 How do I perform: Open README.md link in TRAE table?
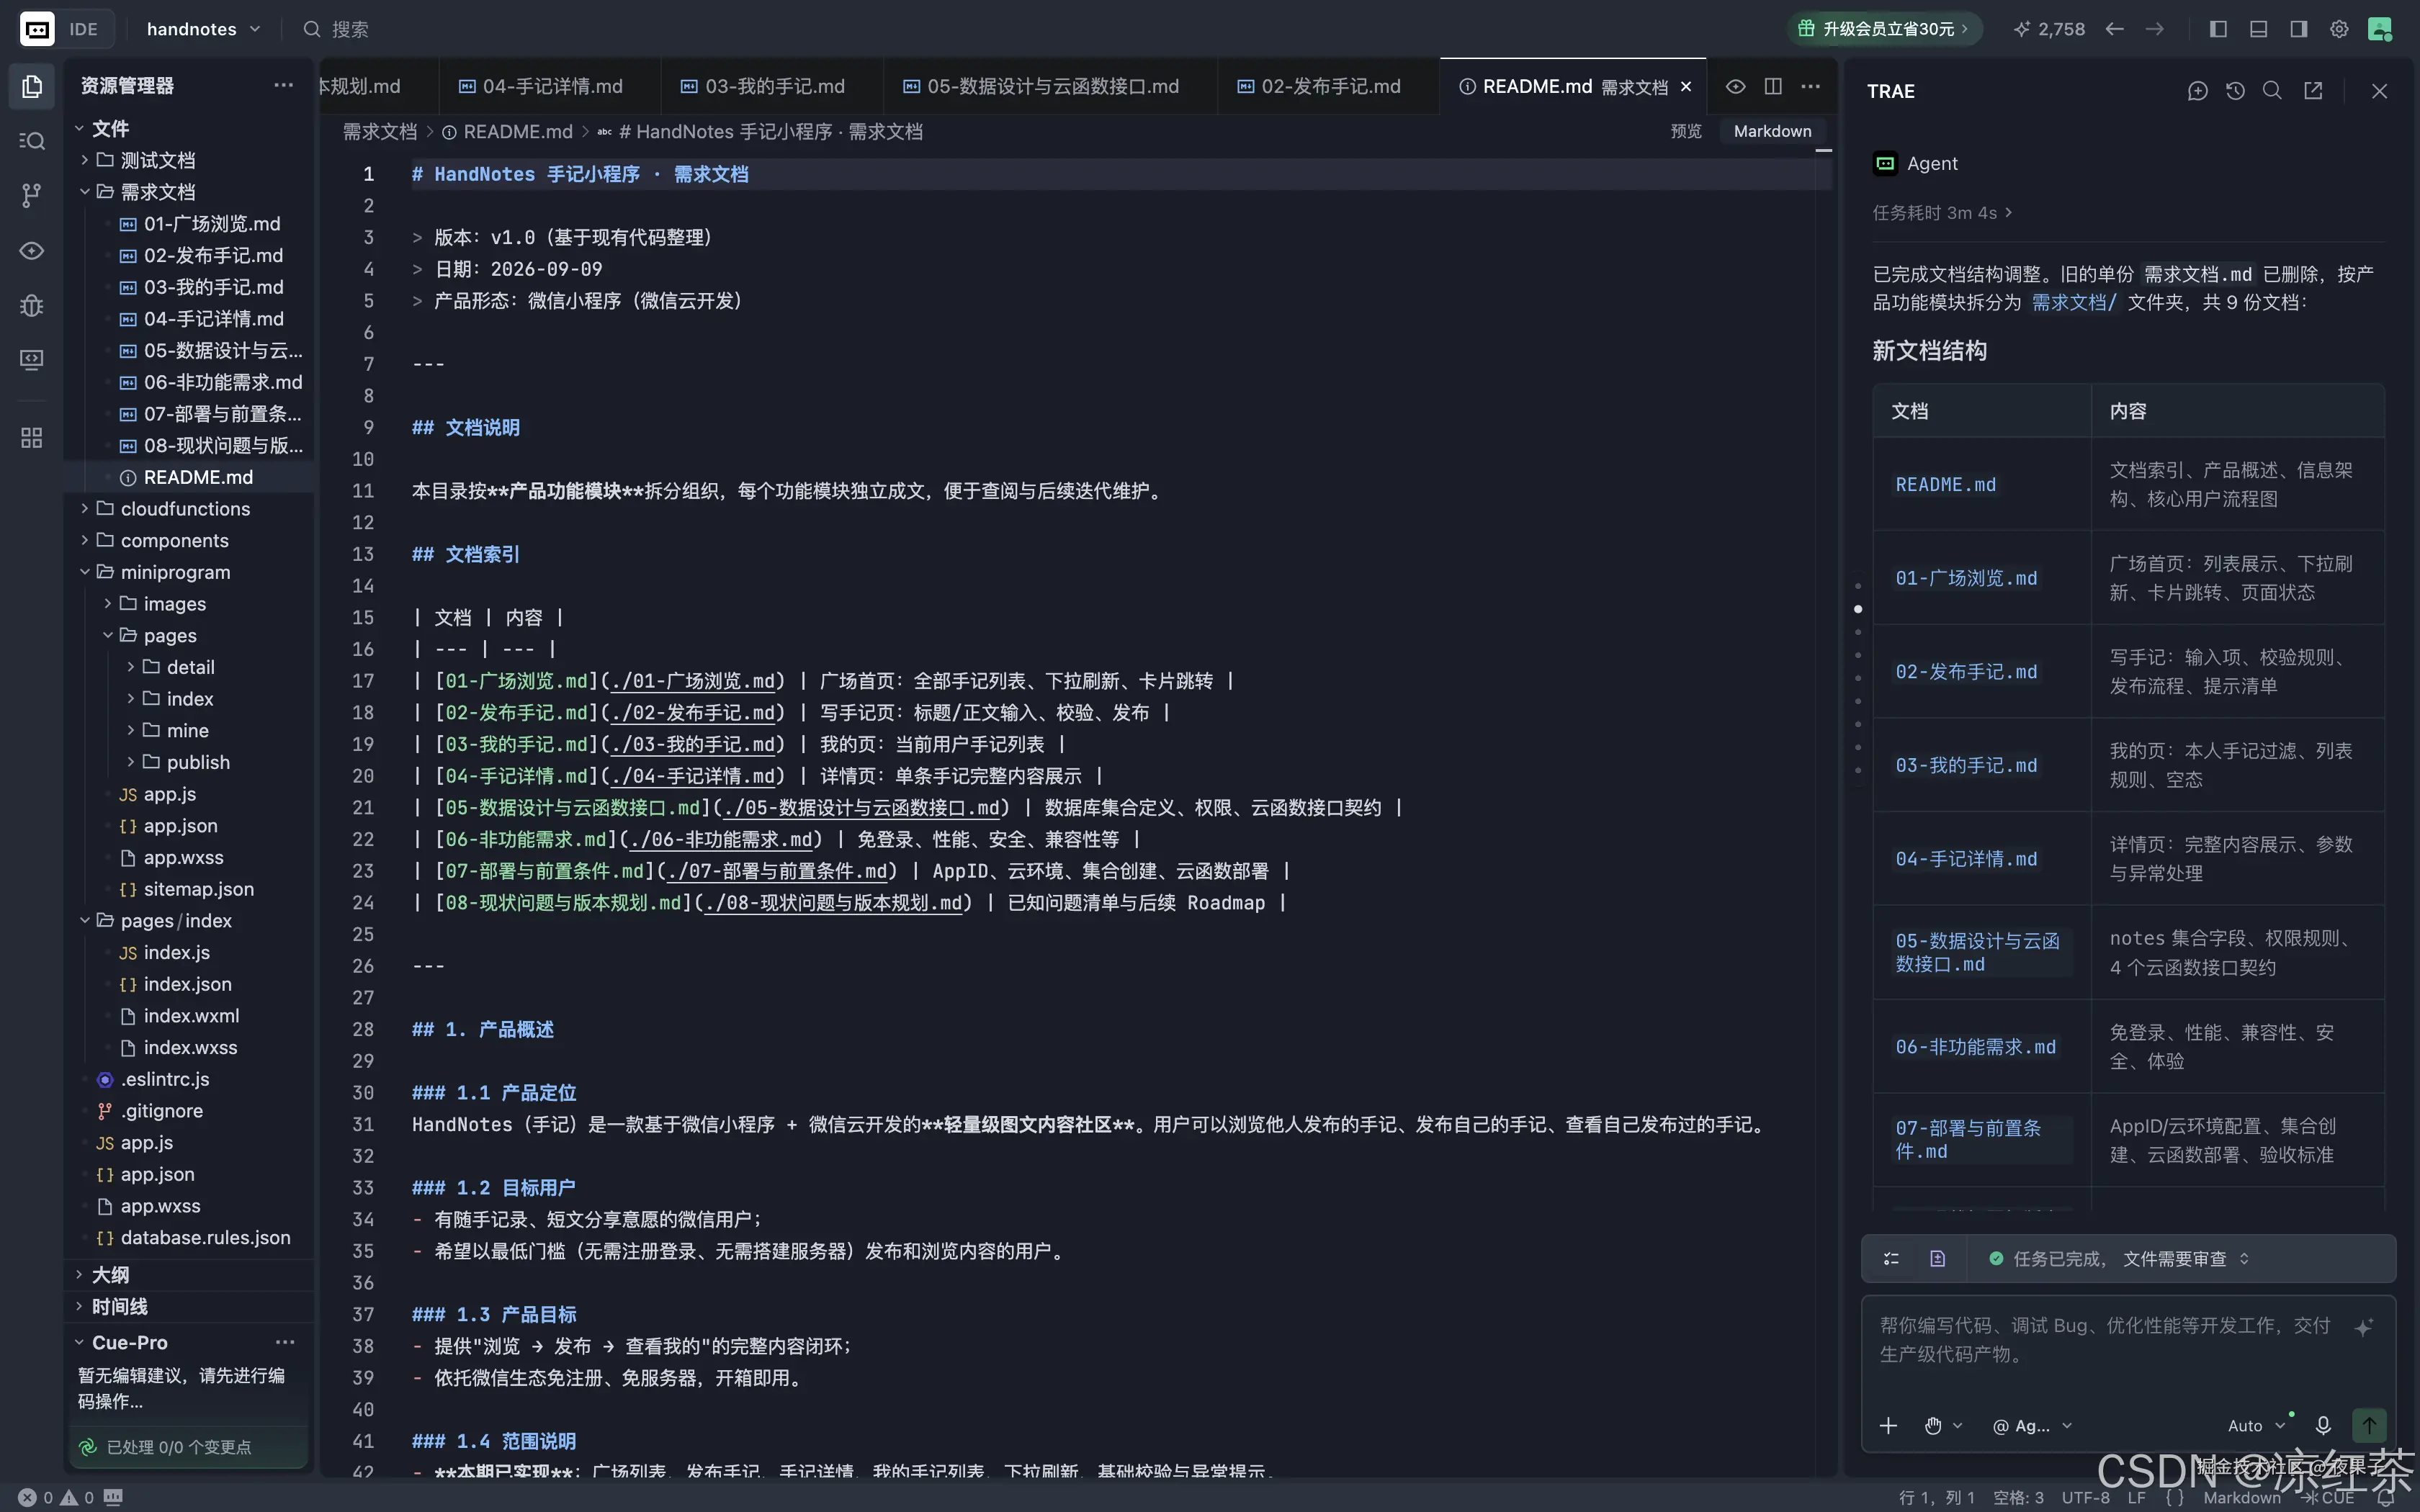coord(1945,484)
